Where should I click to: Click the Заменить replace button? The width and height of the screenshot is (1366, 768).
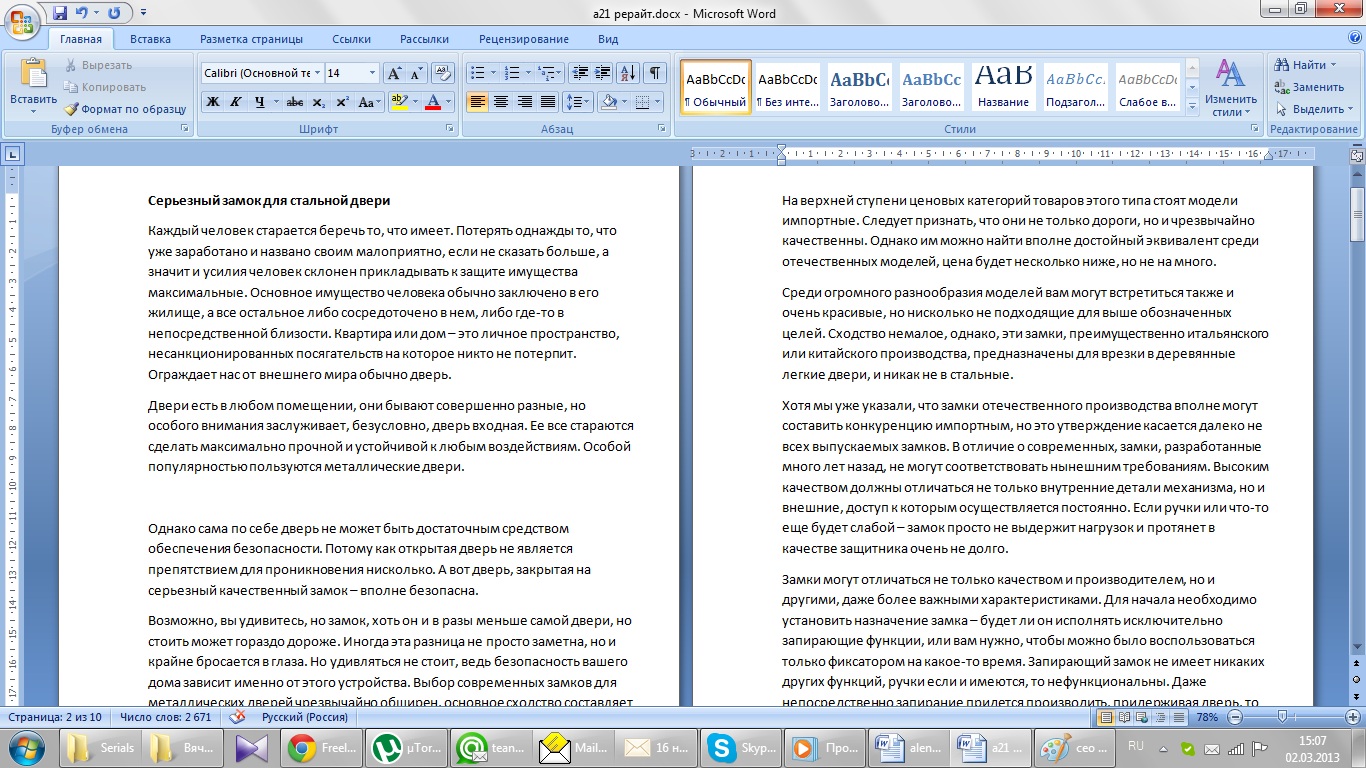coord(1310,87)
